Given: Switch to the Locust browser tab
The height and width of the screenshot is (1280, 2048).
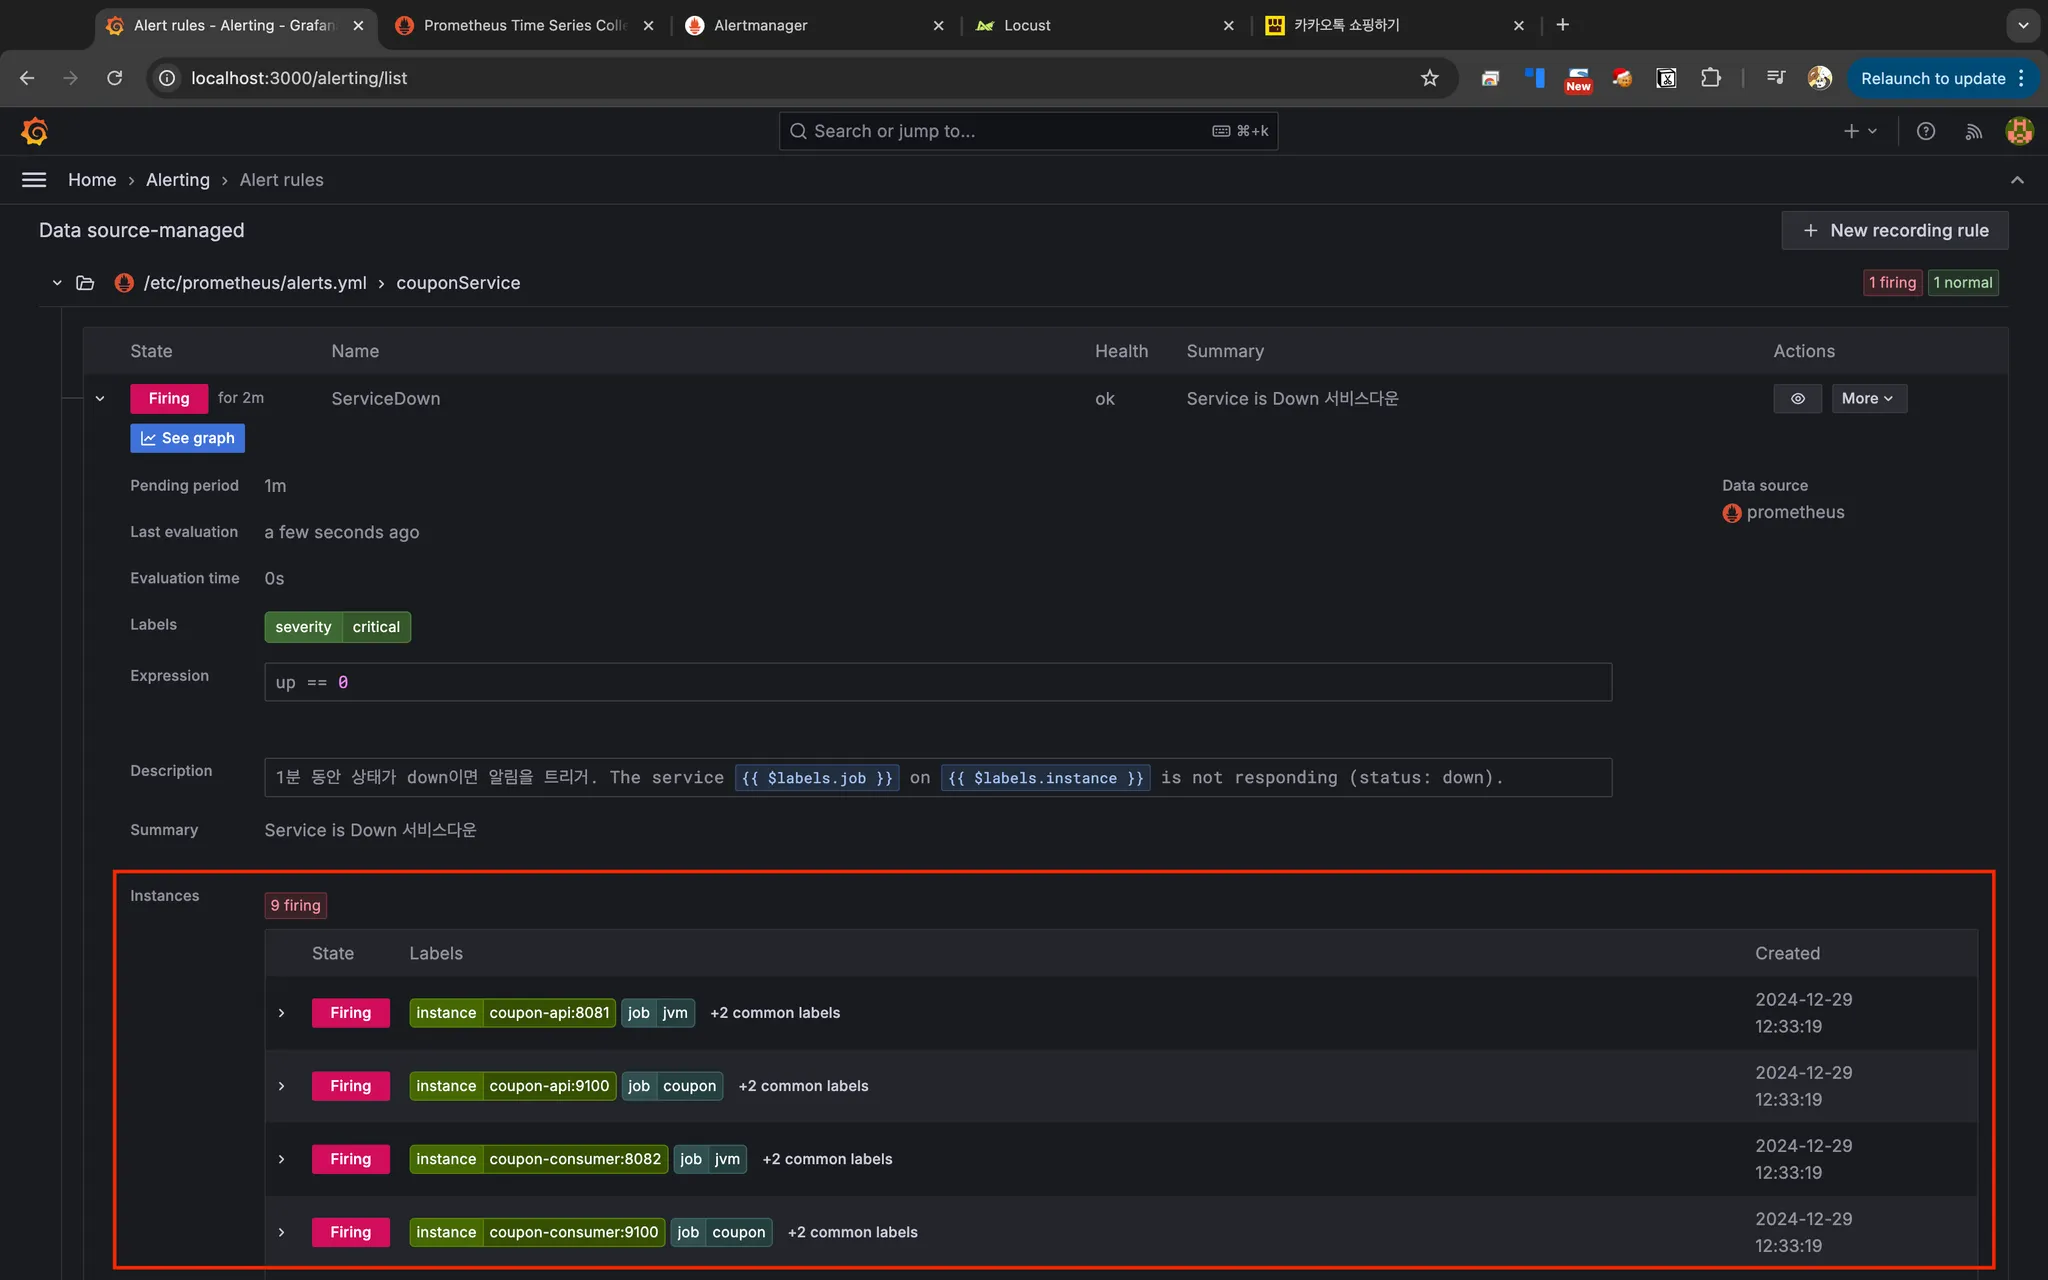Looking at the screenshot, I should click(x=1027, y=25).
